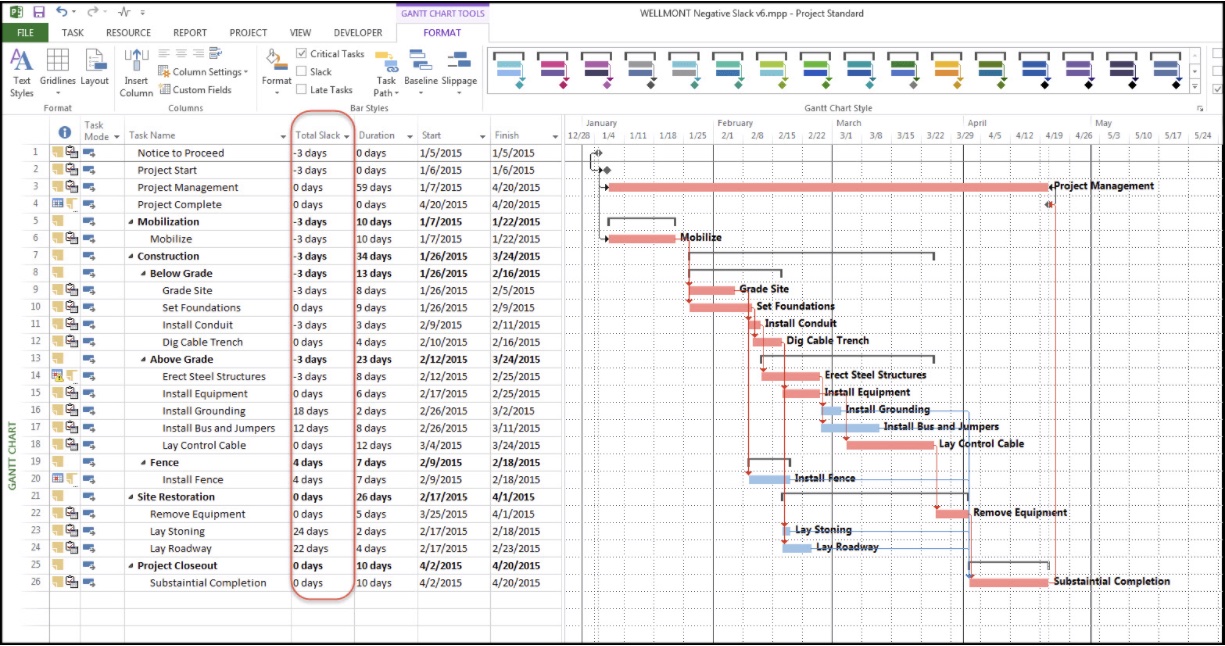Open the Total Slack column filter dropdown
Screen dimensions: 1225x646
[x=347, y=136]
